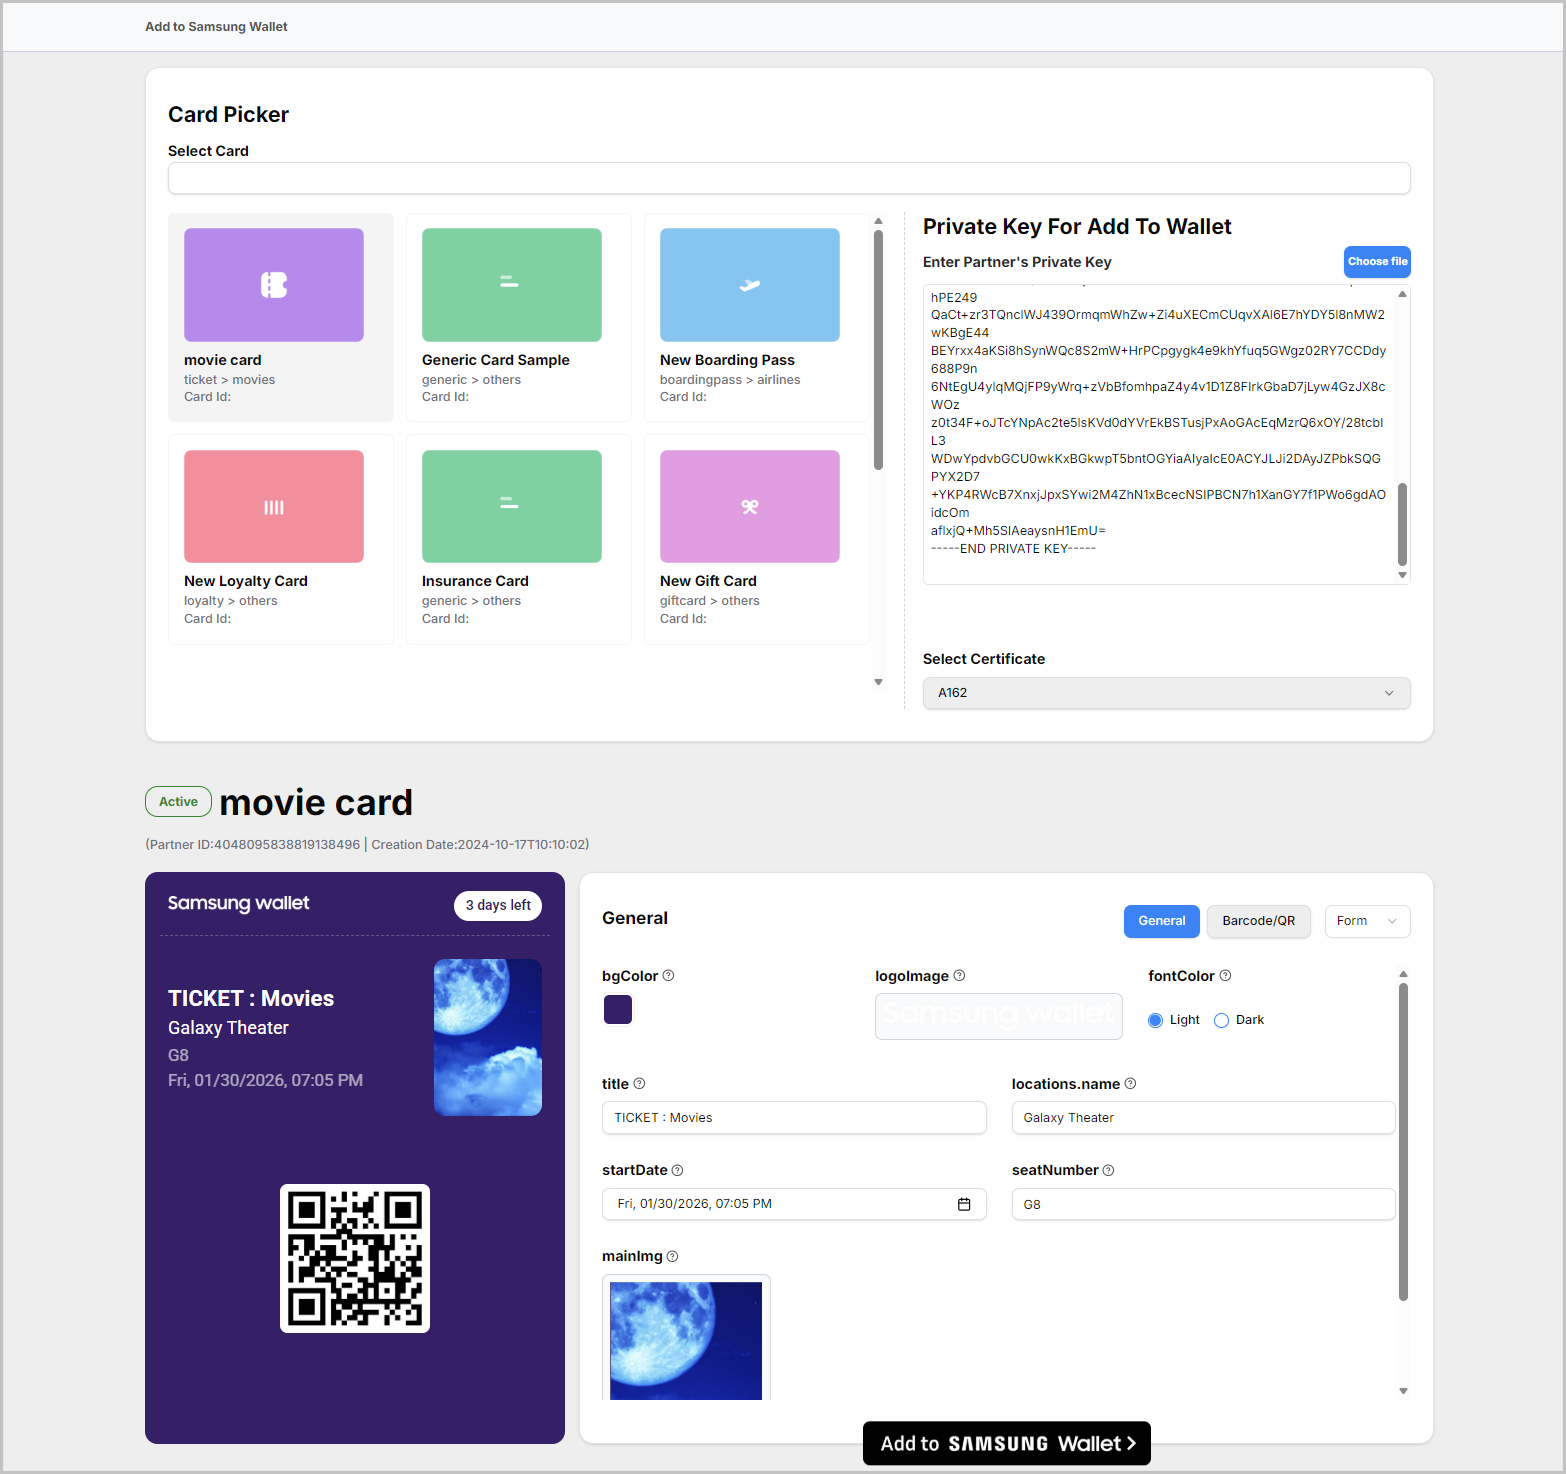Select the New Gift Card ribbon icon
This screenshot has width=1566, height=1474.
[x=749, y=507]
